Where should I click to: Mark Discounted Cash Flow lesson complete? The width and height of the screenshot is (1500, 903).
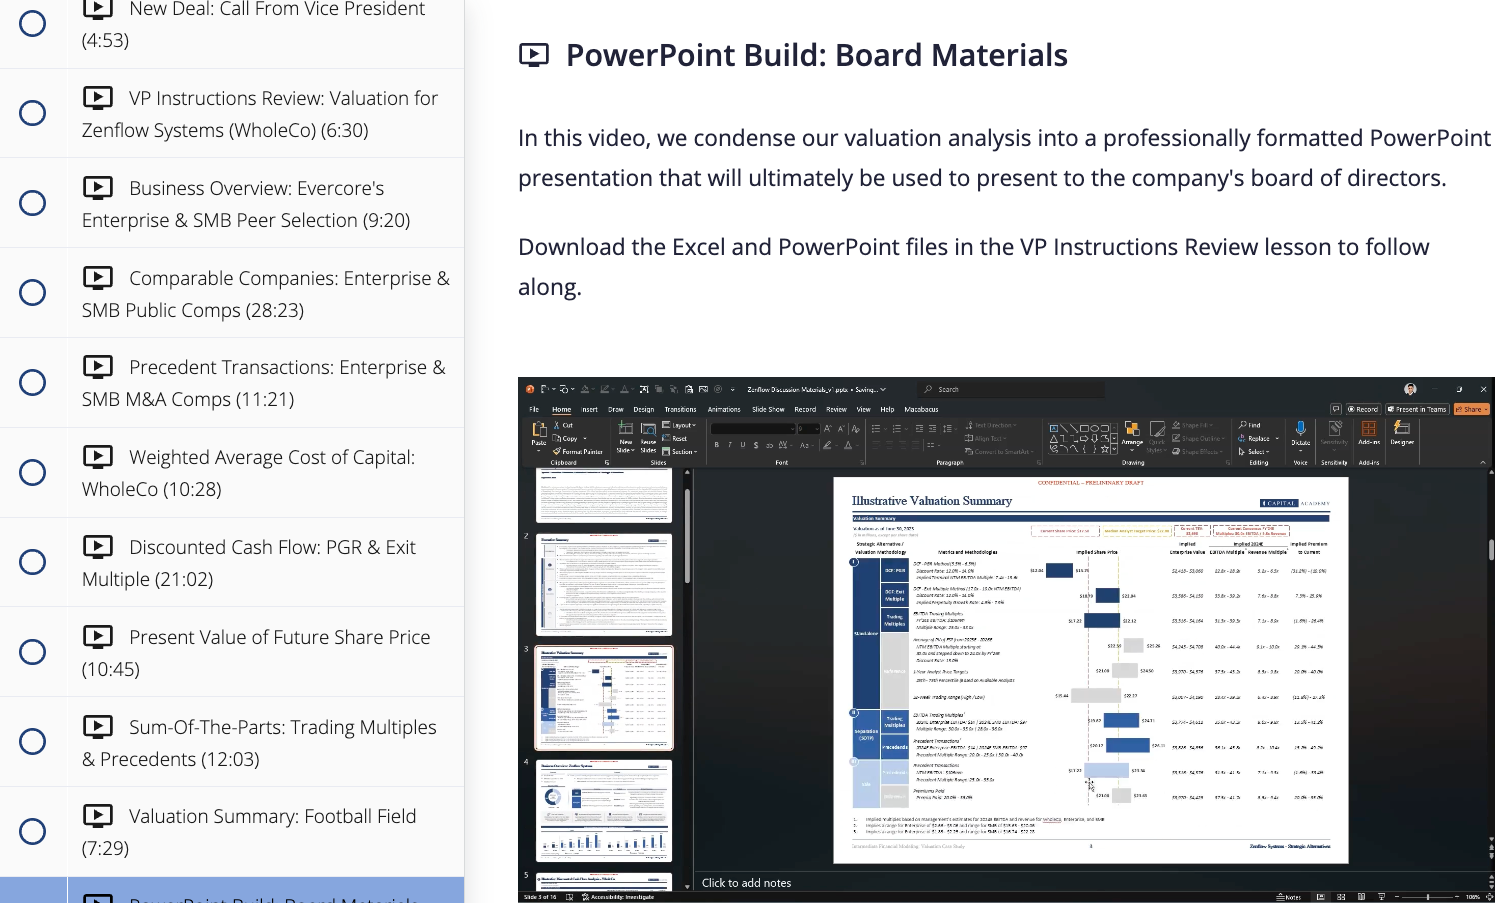(x=33, y=562)
